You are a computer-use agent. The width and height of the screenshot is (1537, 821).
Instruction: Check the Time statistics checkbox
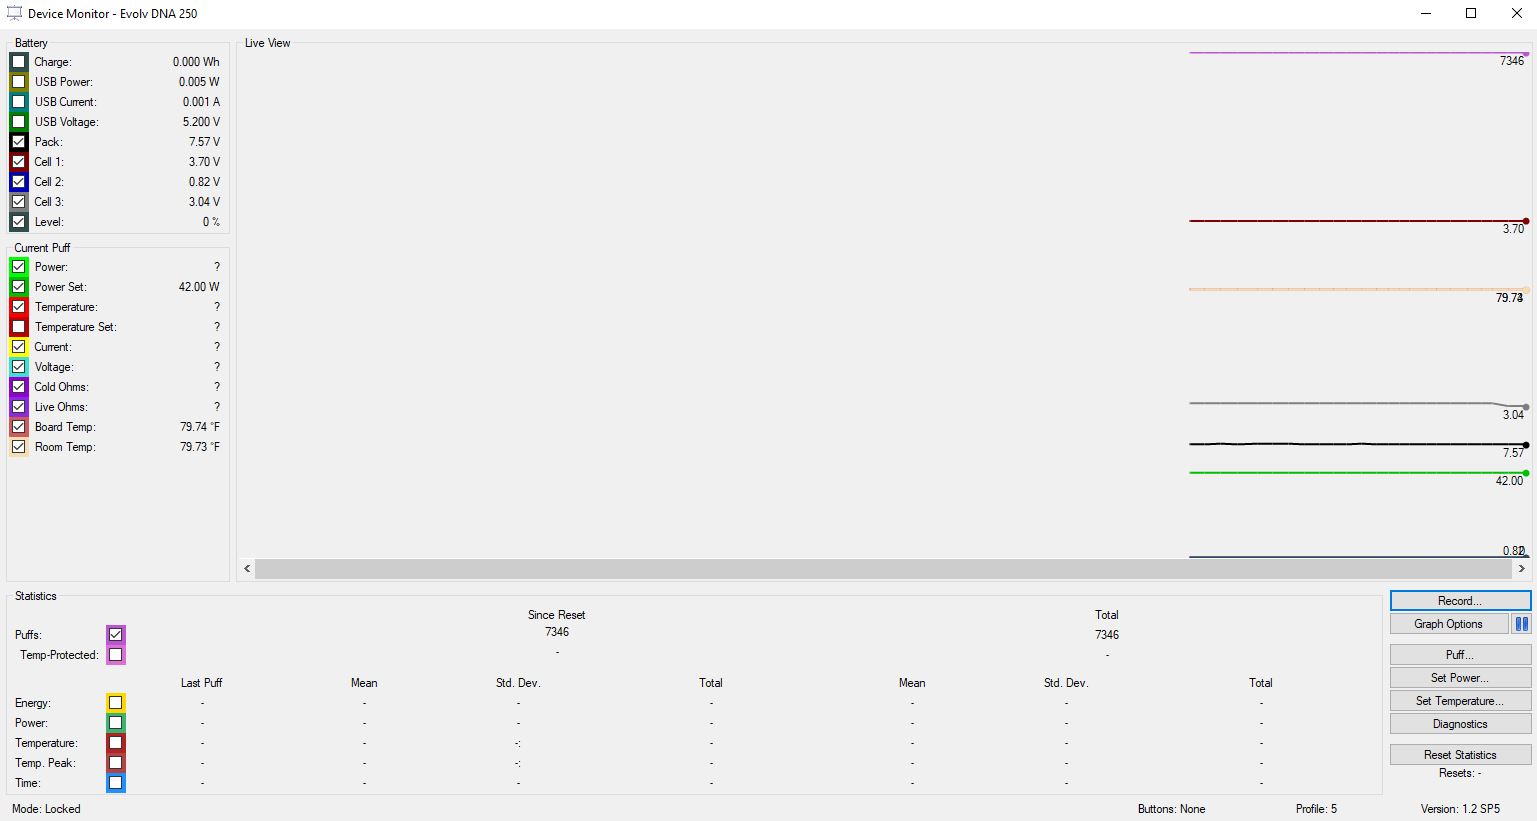[x=116, y=783]
